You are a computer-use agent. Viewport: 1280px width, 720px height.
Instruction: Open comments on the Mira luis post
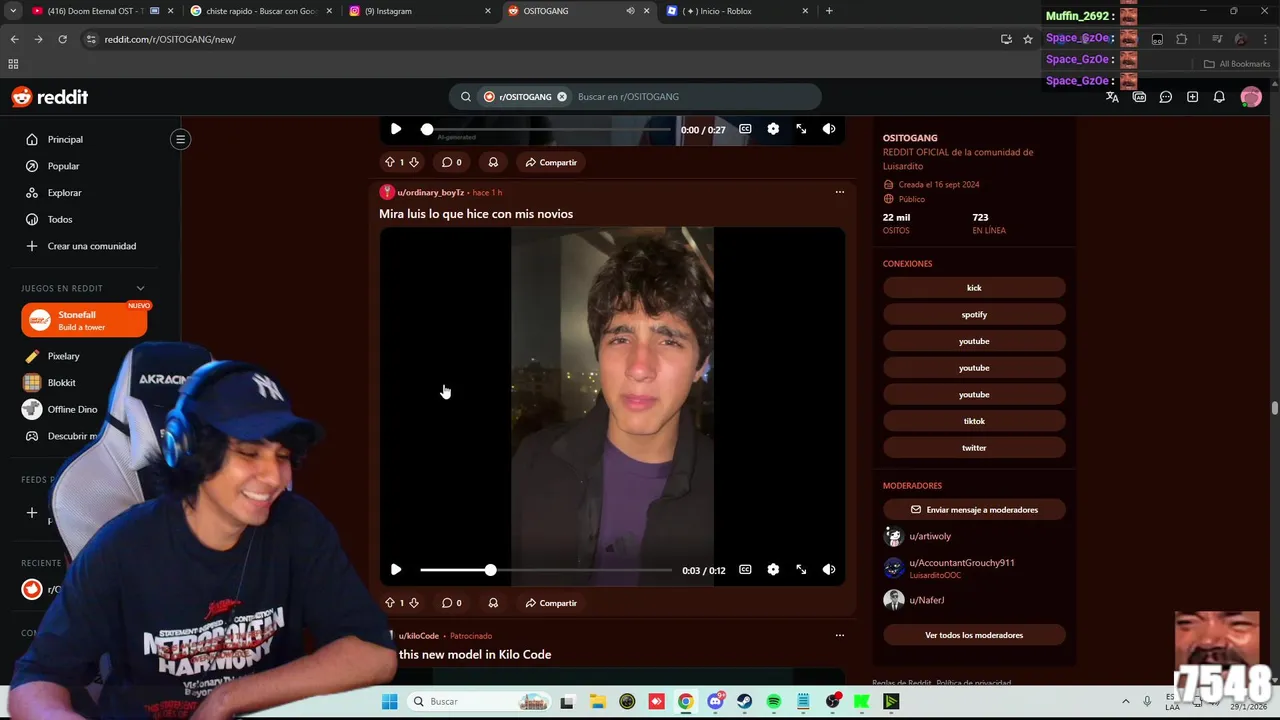(452, 603)
